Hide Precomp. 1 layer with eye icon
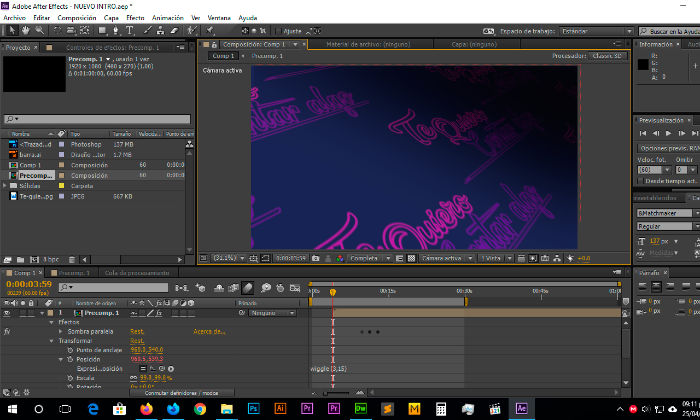The width and height of the screenshot is (700, 420). [x=7, y=313]
